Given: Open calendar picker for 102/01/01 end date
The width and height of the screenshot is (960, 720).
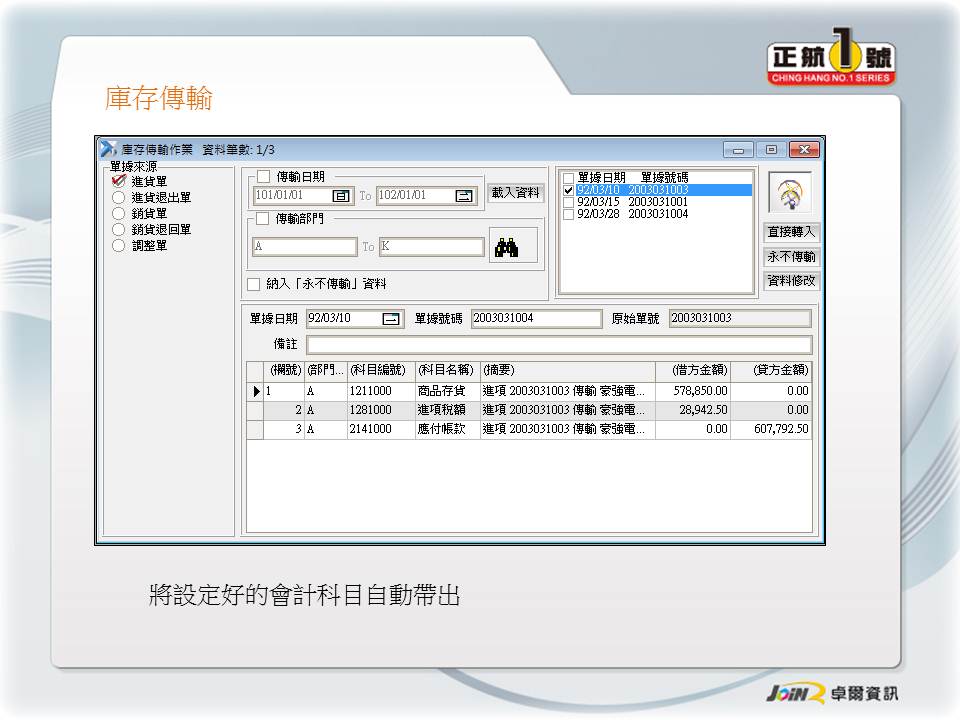Looking at the screenshot, I should point(464,196).
